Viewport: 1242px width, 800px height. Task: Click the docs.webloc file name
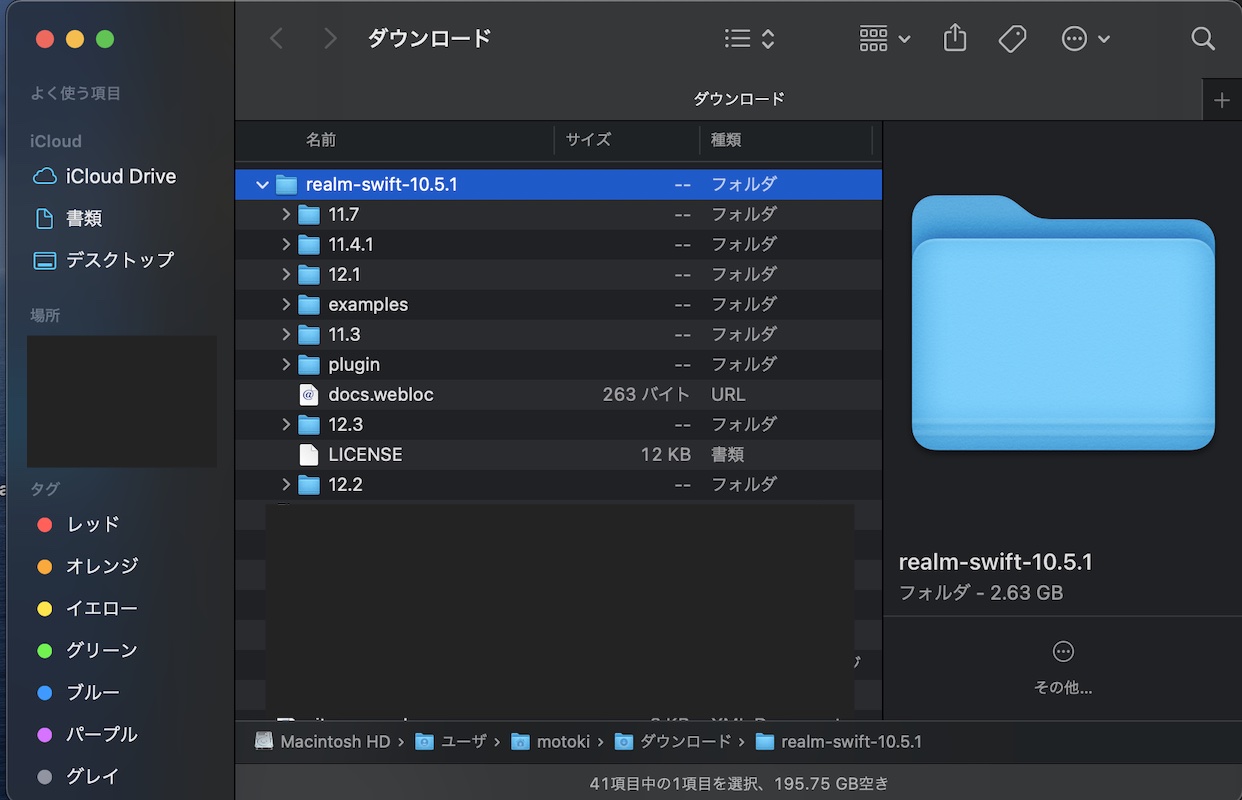pos(381,394)
